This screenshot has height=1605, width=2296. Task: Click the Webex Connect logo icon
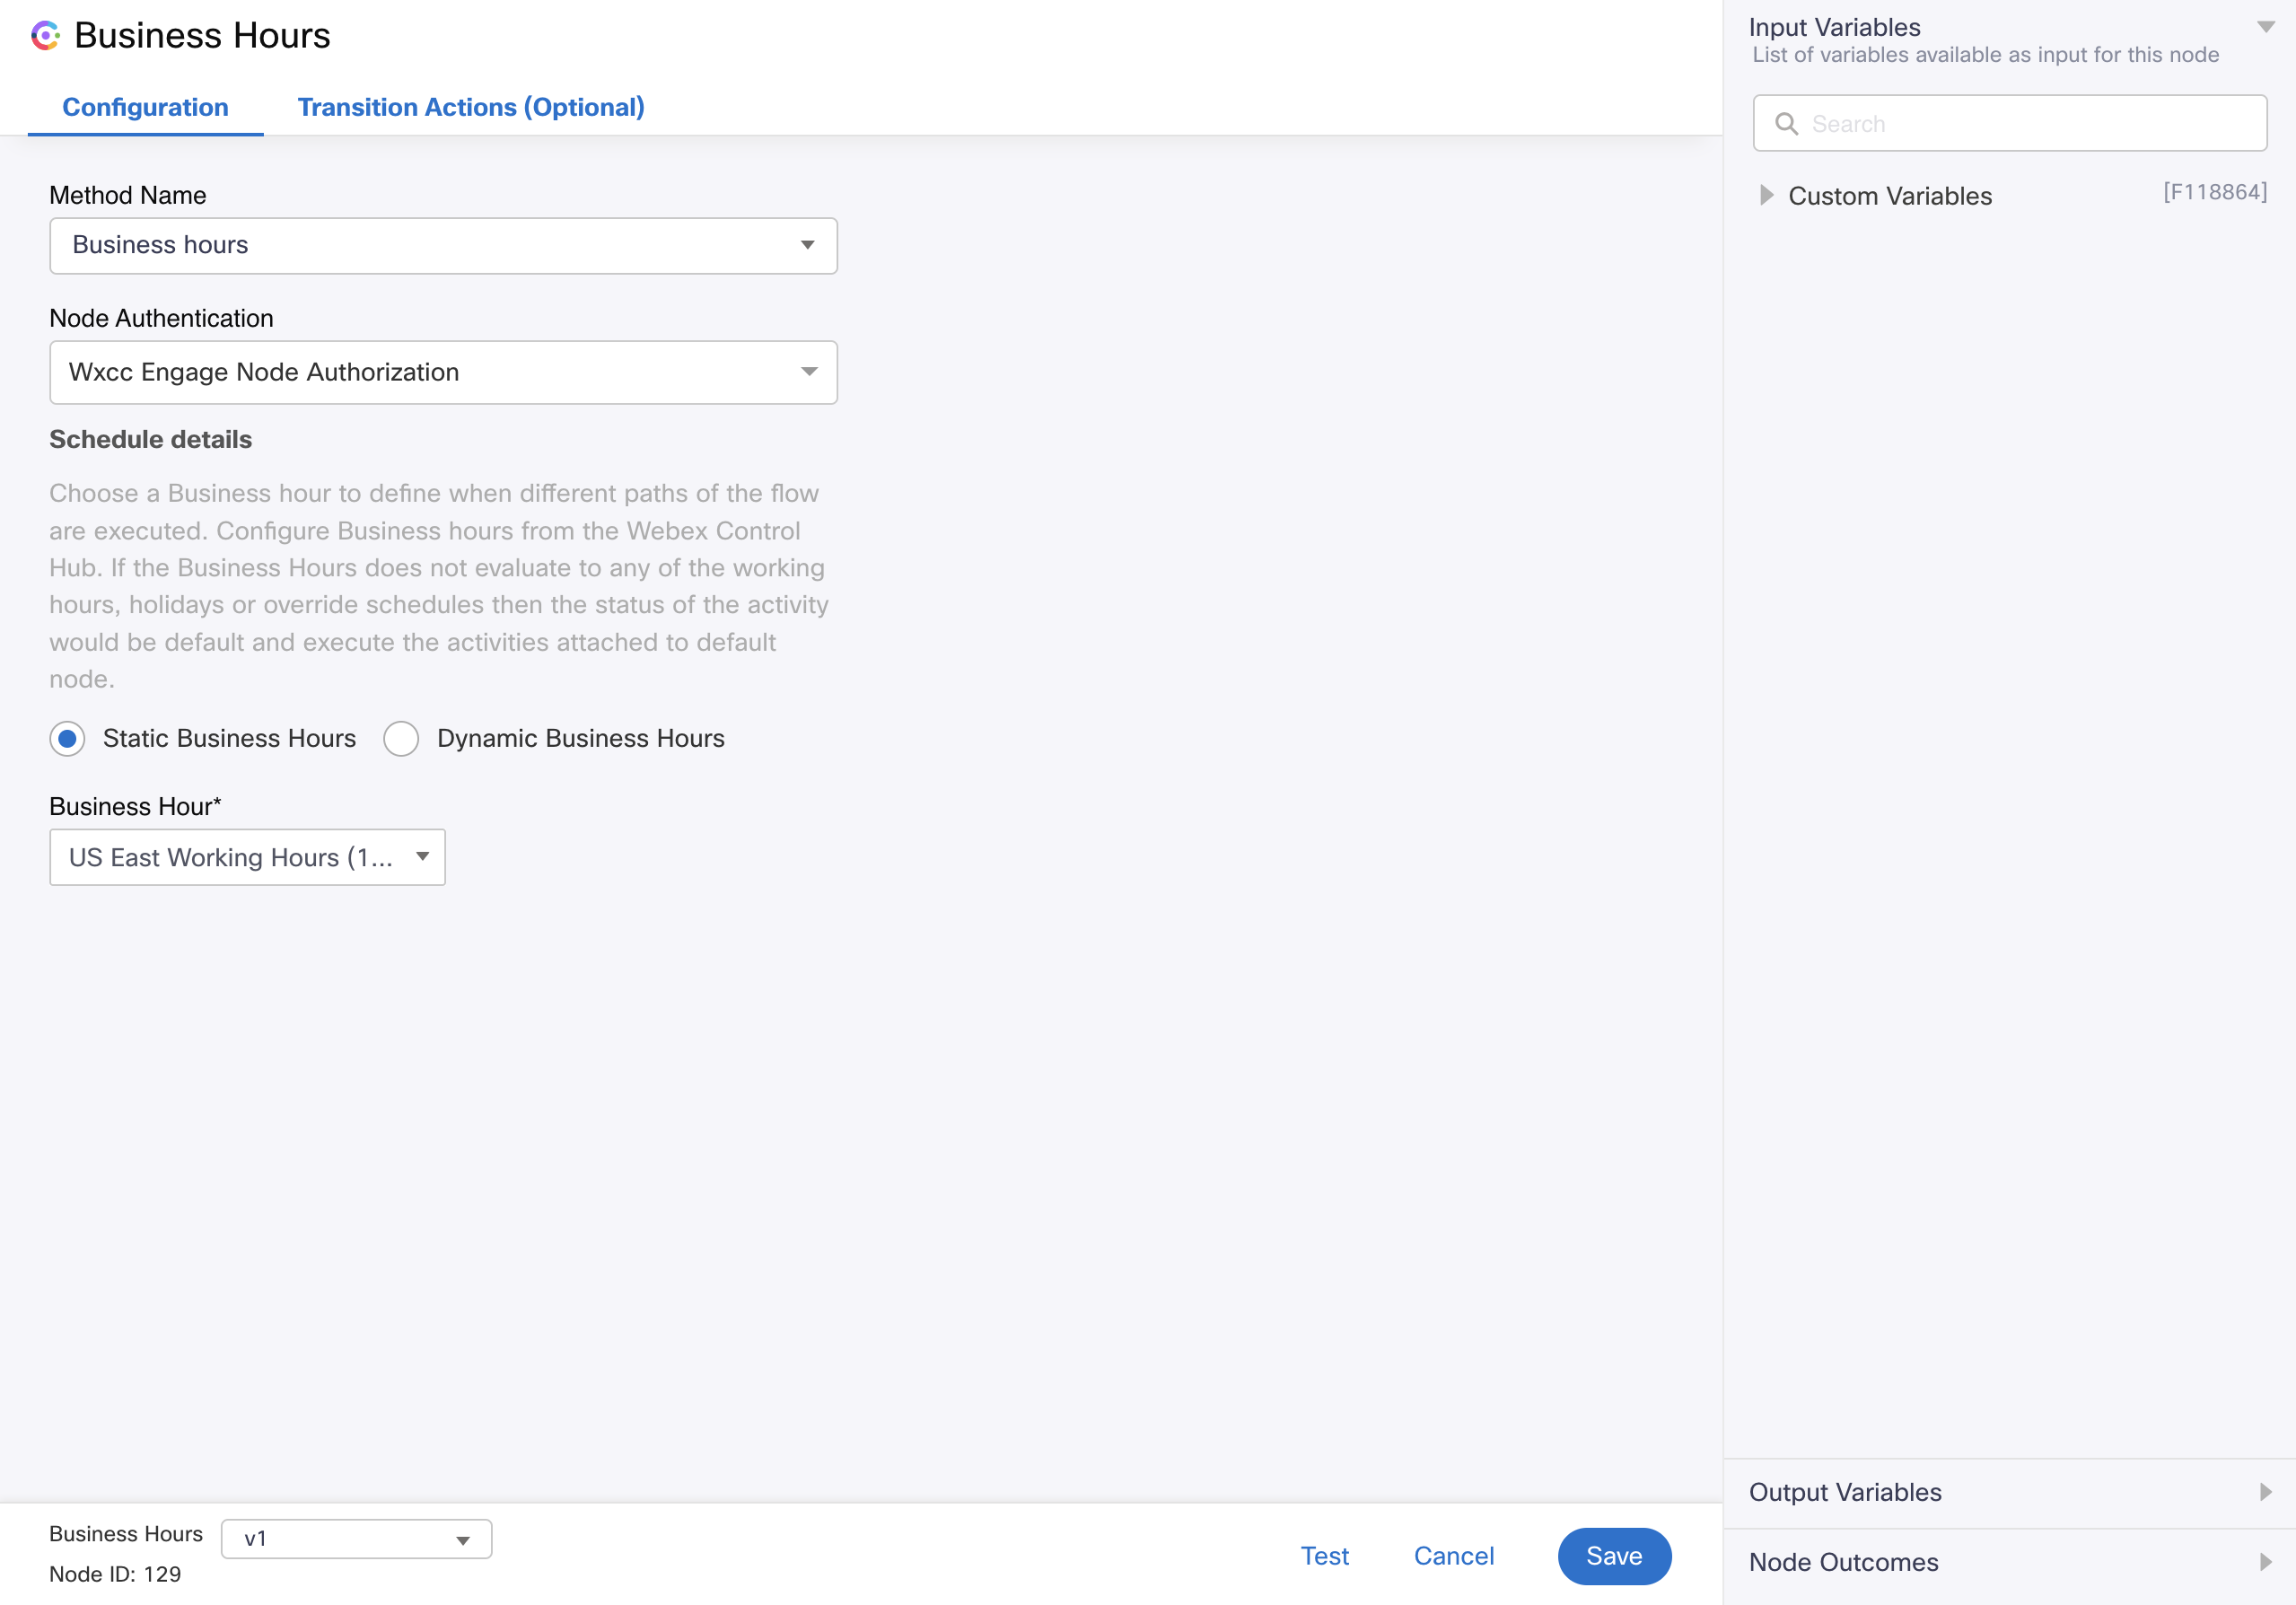point(46,36)
